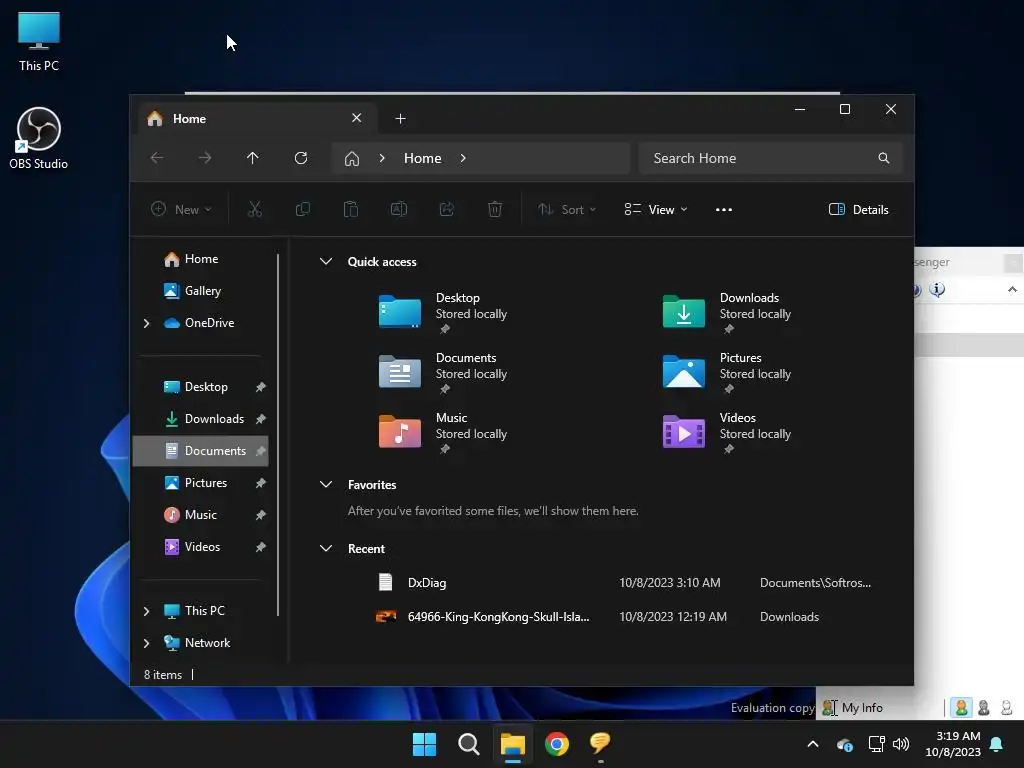This screenshot has height=768, width=1024.
Task: Open the See more ellipsis menu
Action: [x=724, y=210]
